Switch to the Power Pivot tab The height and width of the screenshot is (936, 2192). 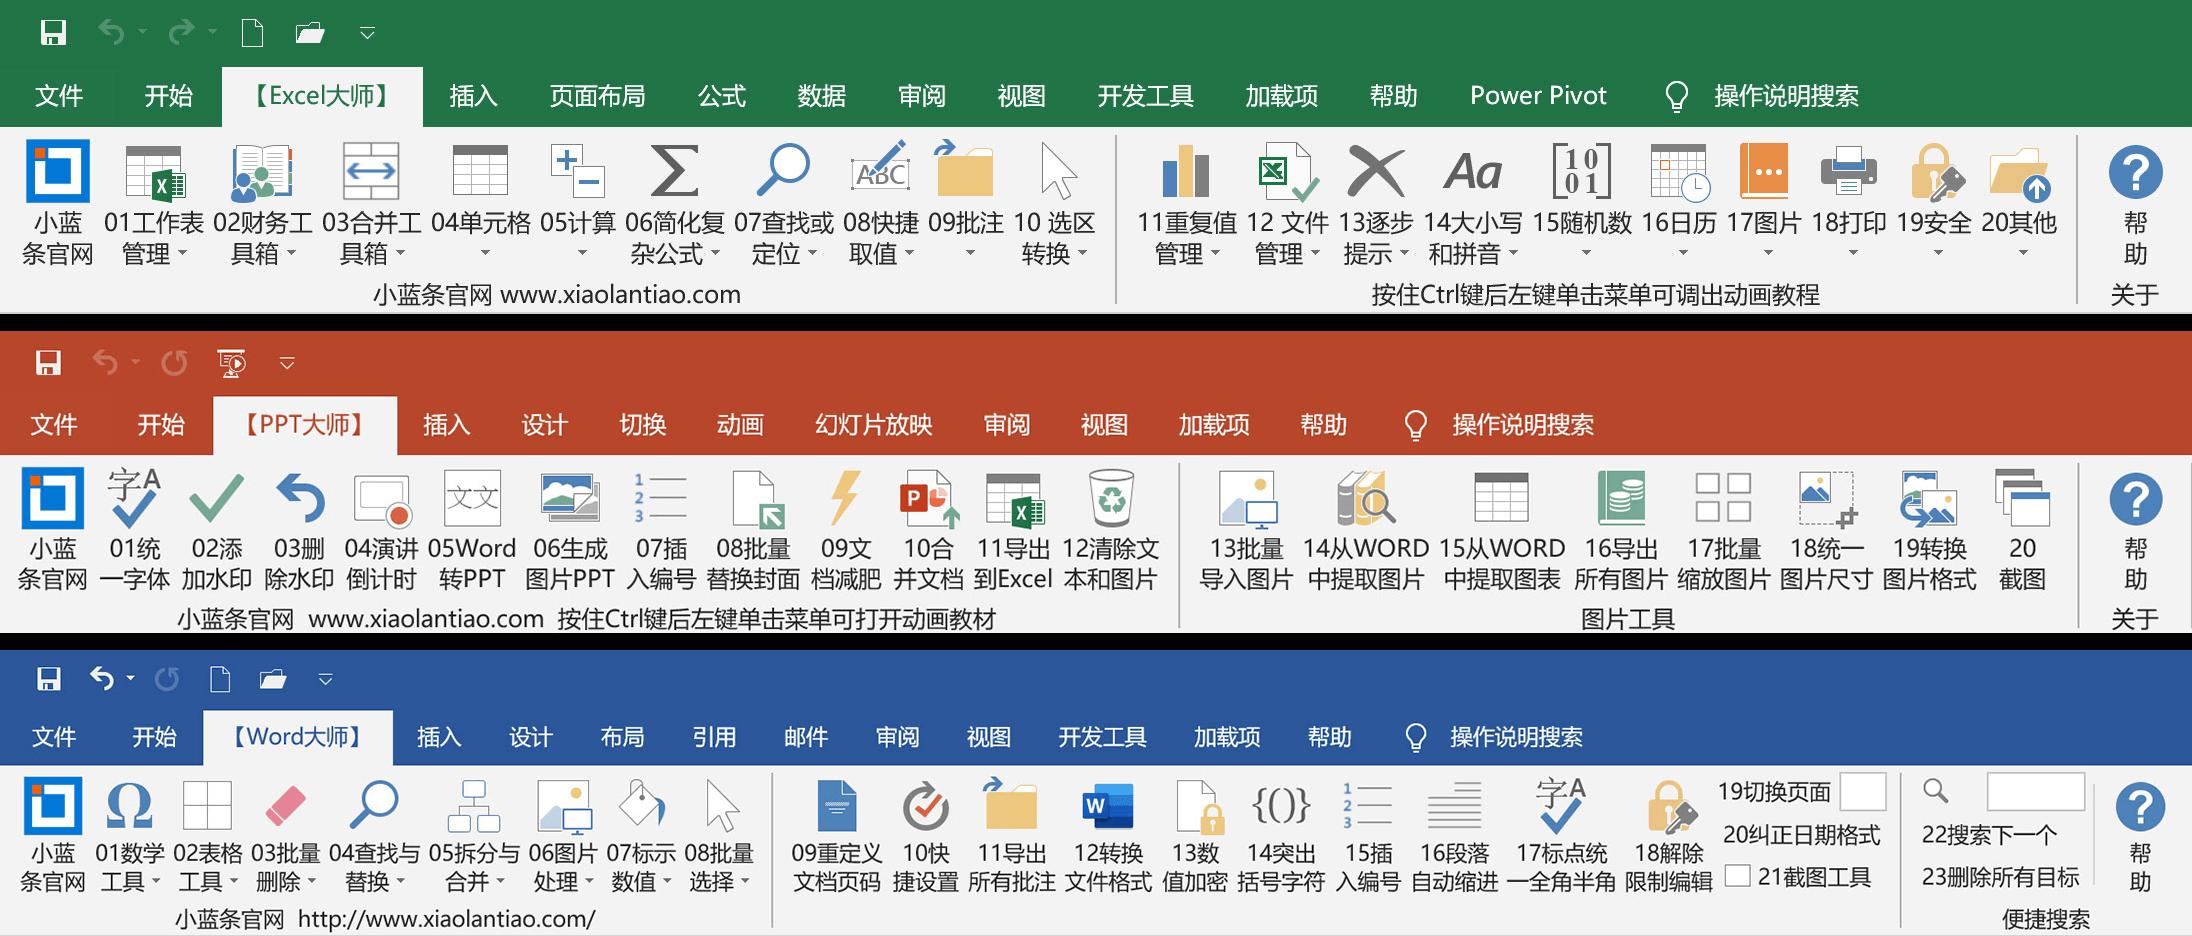pos(1538,96)
